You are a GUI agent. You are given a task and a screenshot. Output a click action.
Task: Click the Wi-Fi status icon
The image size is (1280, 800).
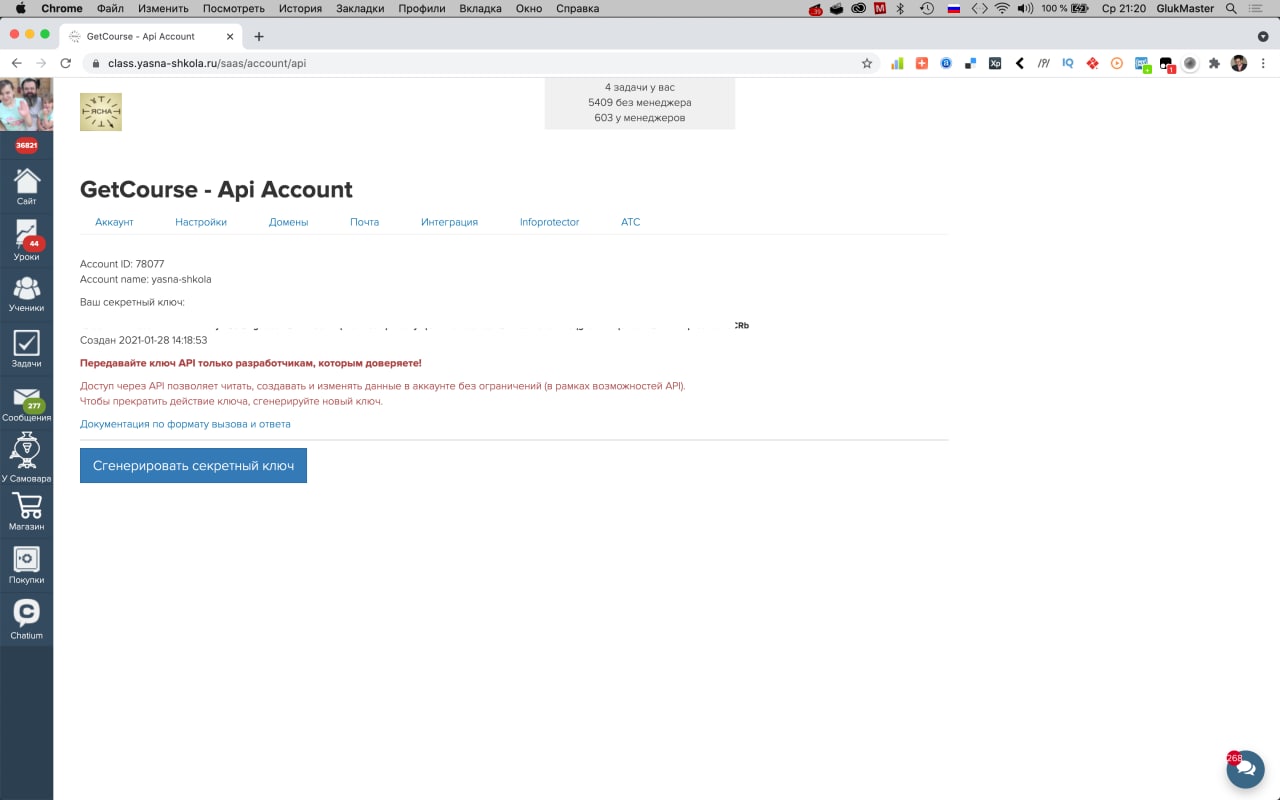[1002, 8]
